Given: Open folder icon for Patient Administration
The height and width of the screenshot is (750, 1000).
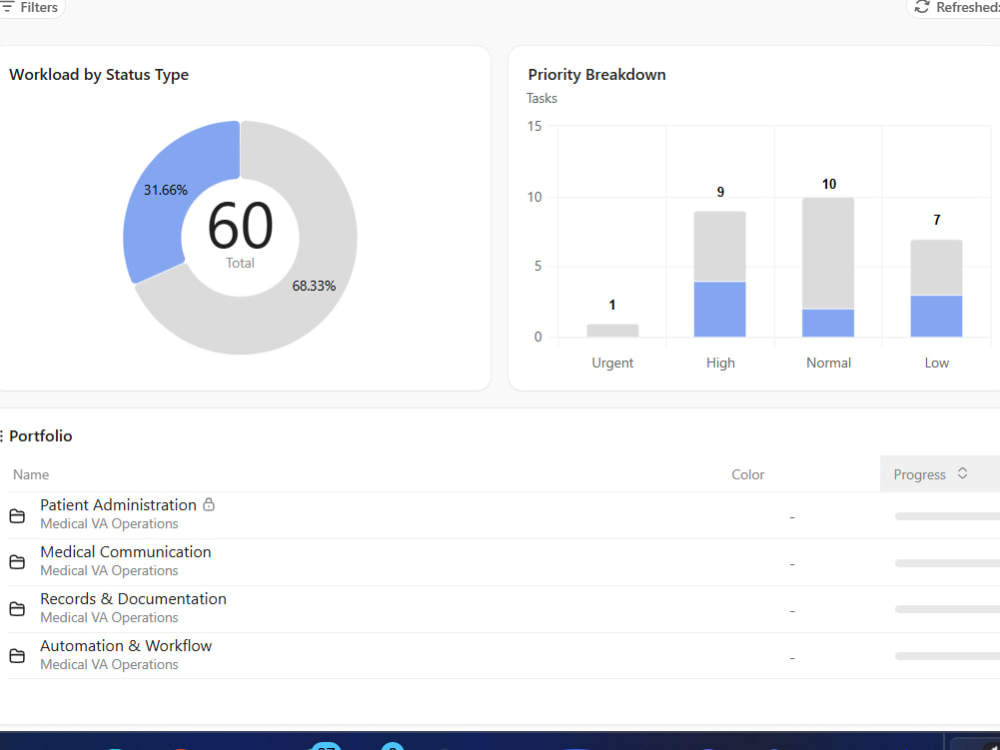Looking at the screenshot, I should tap(17, 515).
